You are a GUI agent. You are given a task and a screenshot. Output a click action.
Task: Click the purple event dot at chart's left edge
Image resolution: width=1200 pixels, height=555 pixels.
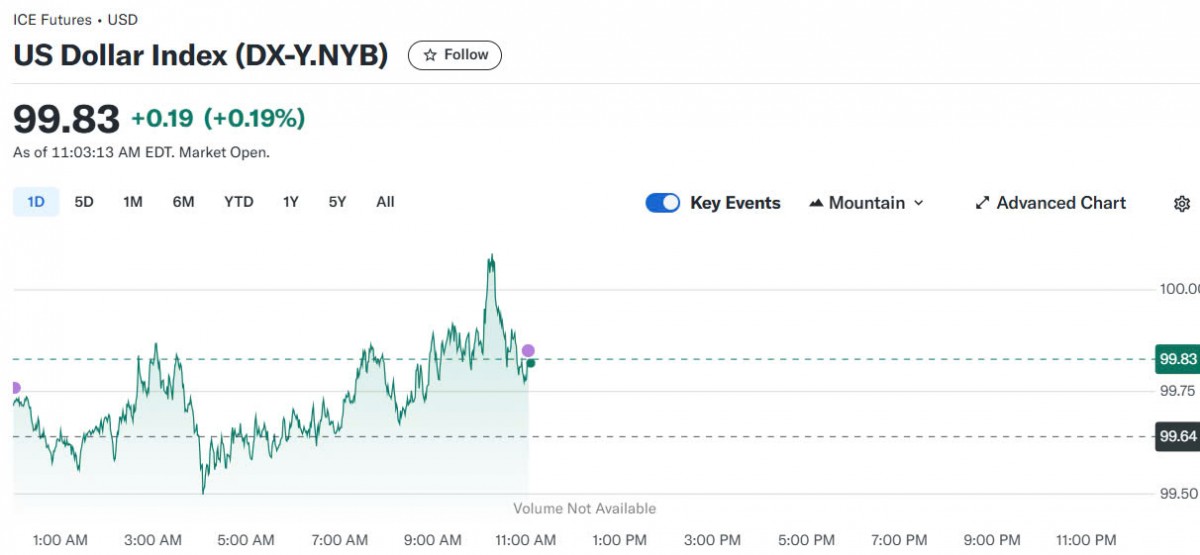[x=14, y=388]
